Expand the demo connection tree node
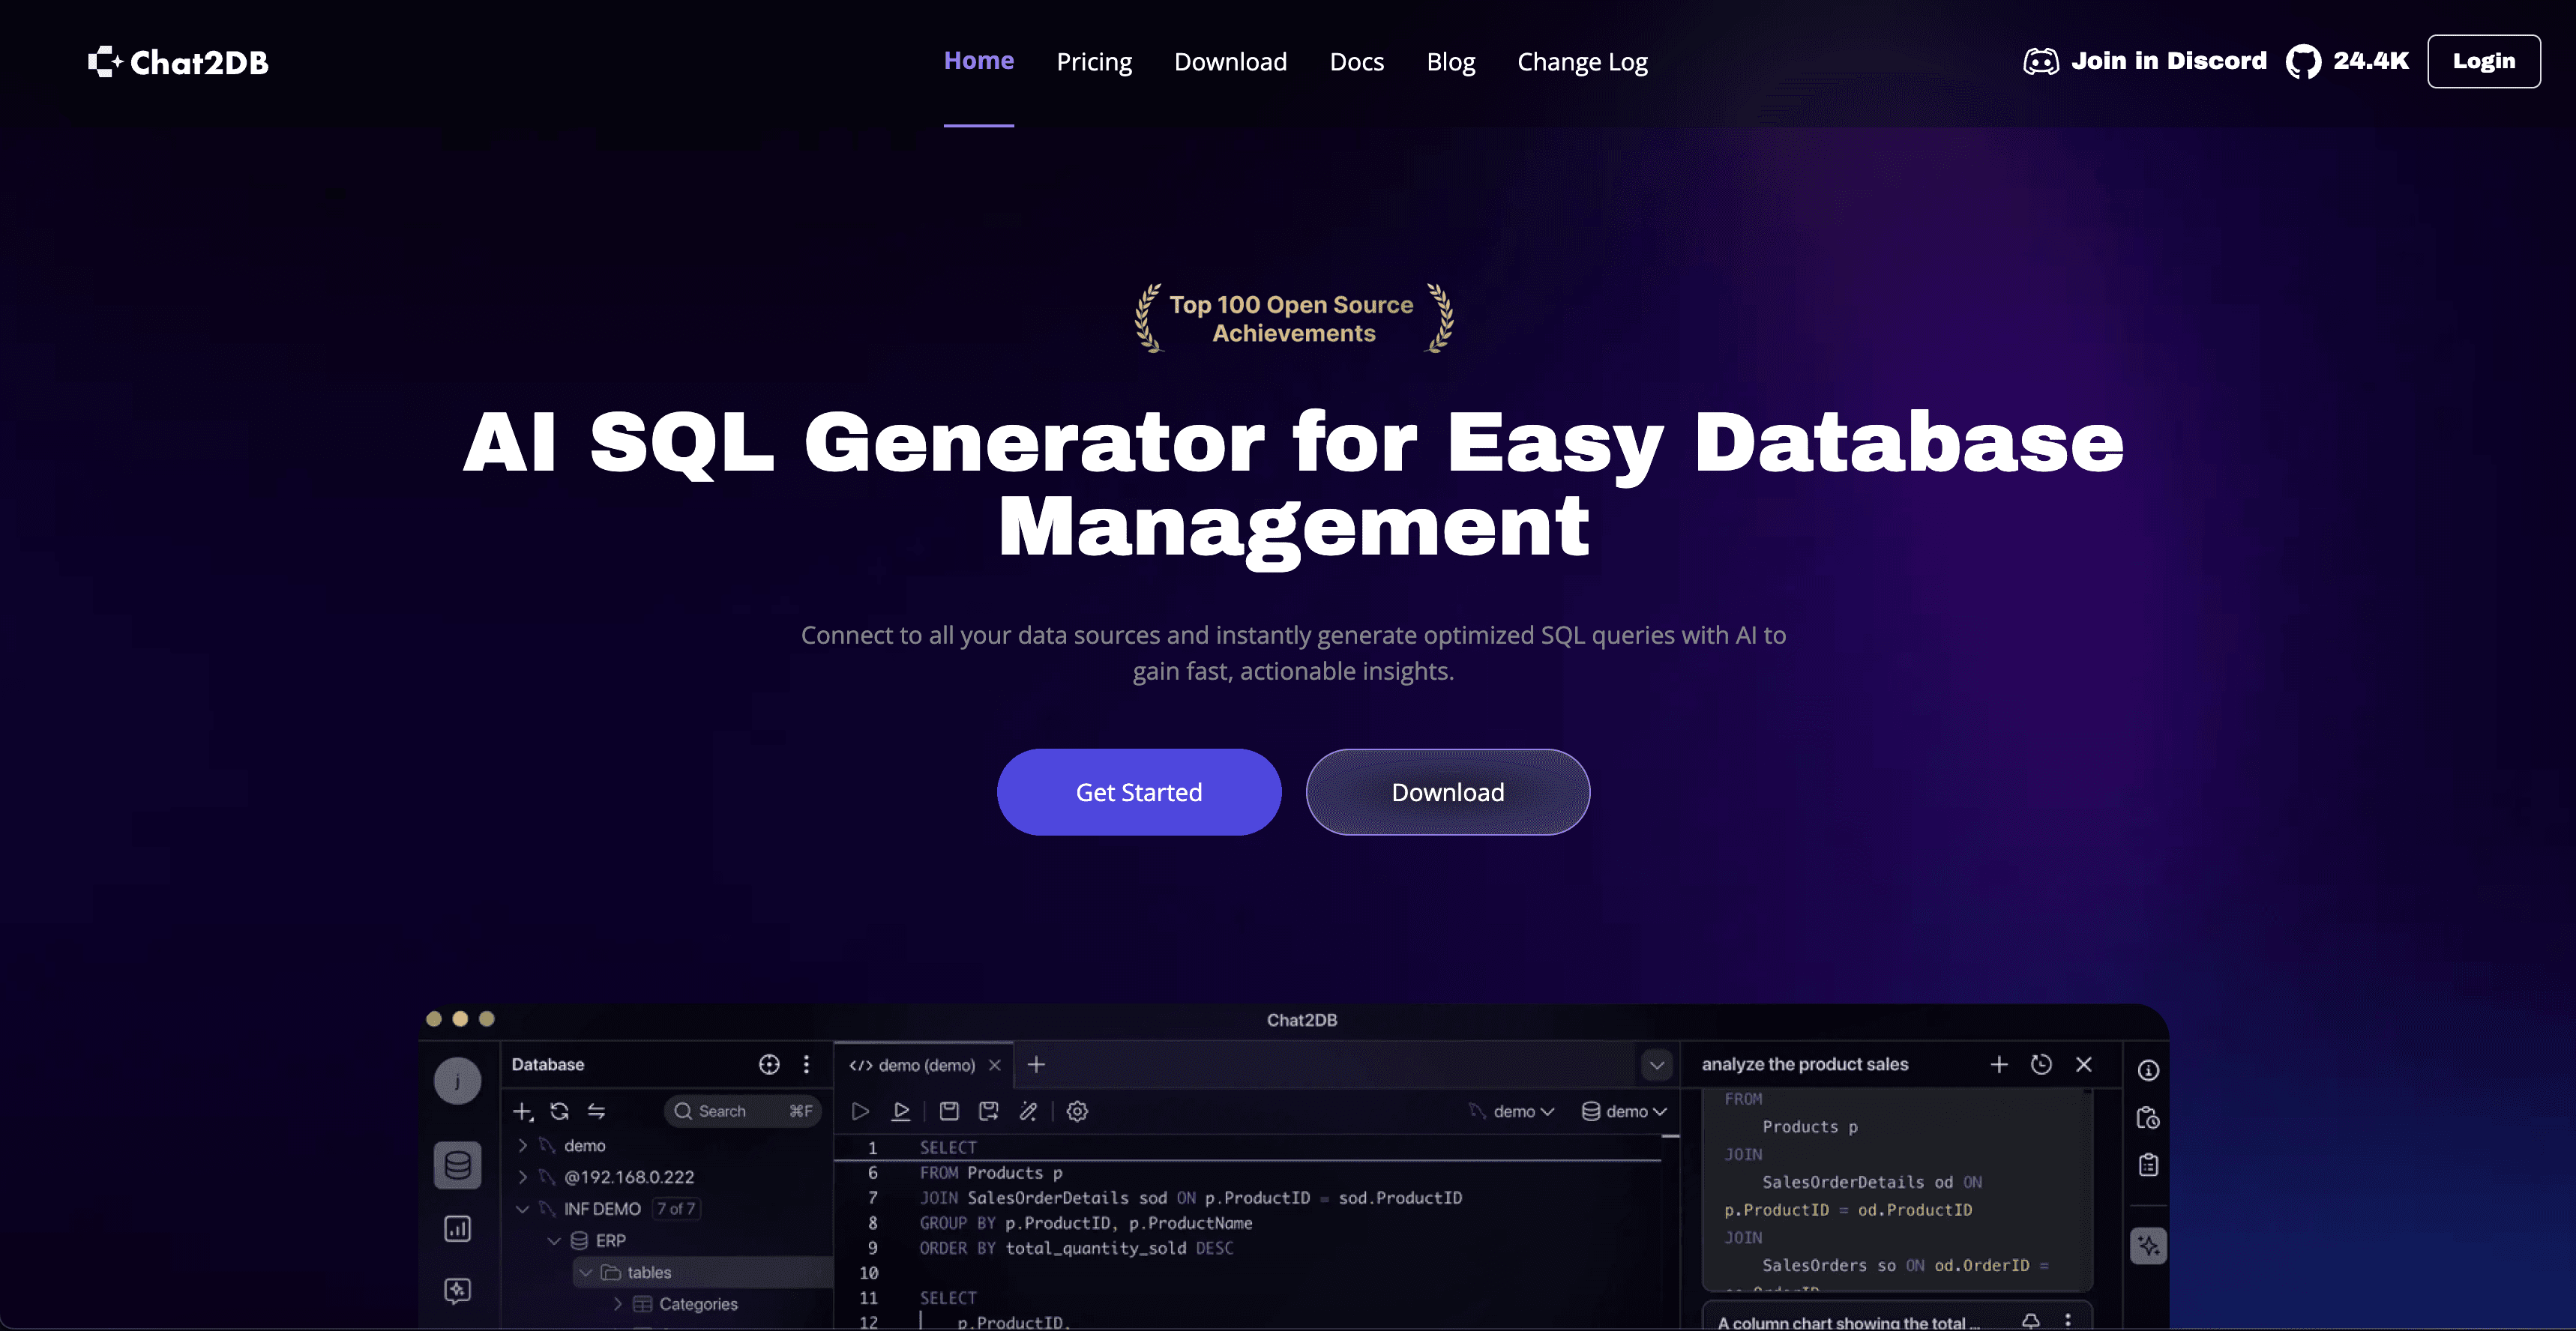The height and width of the screenshot is (1331, 2576). 522,1146
